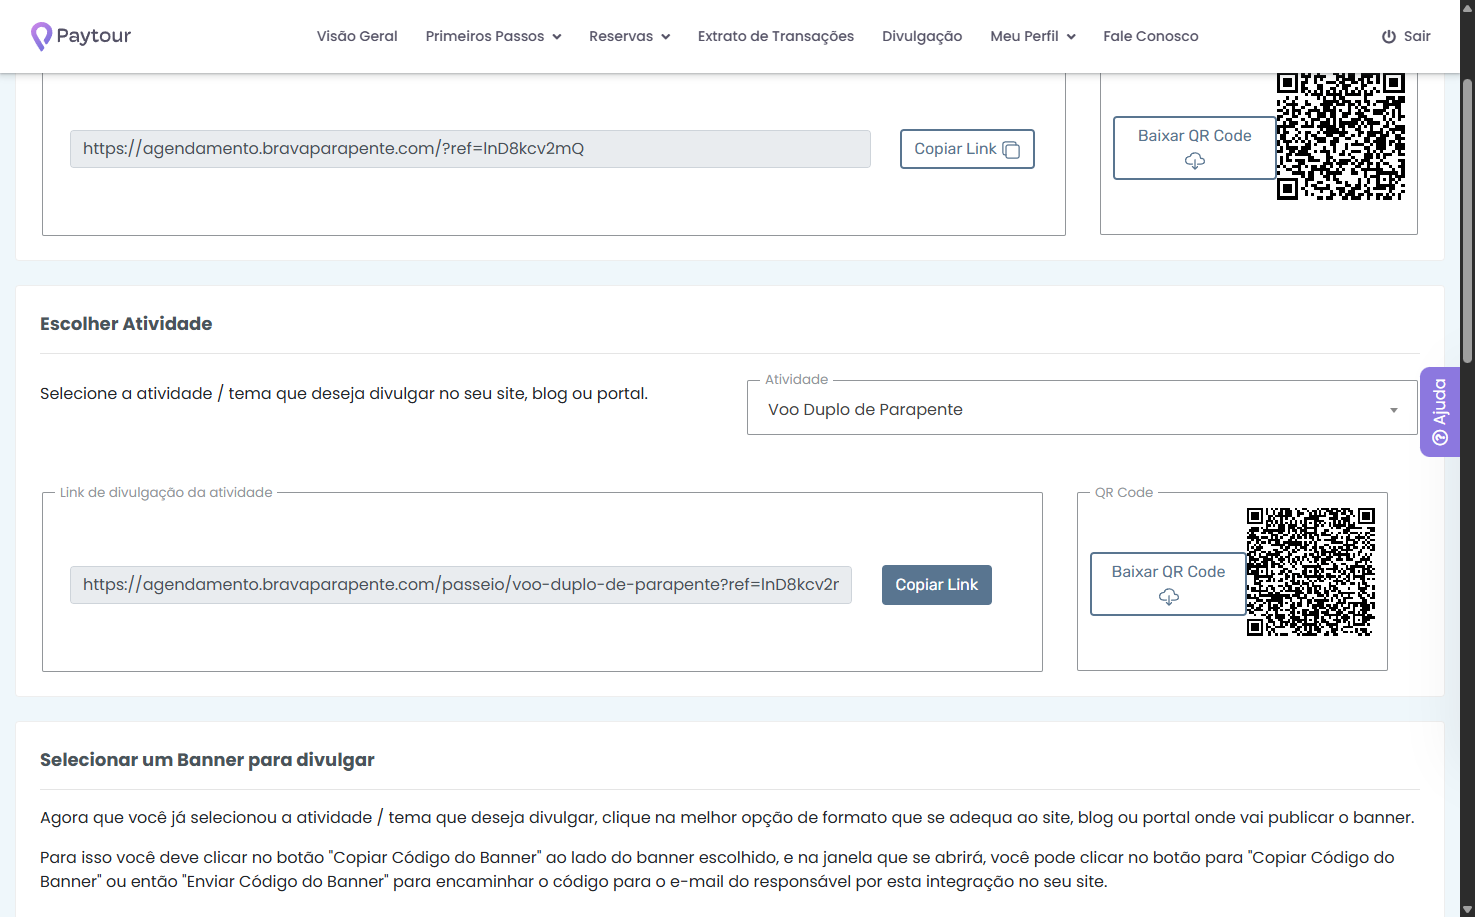Image resolution: width=1475 pixels, height=917 pixels.
Task: Open Extrato de Transações page
Action: pyautogui.click(x=776, y=36)
